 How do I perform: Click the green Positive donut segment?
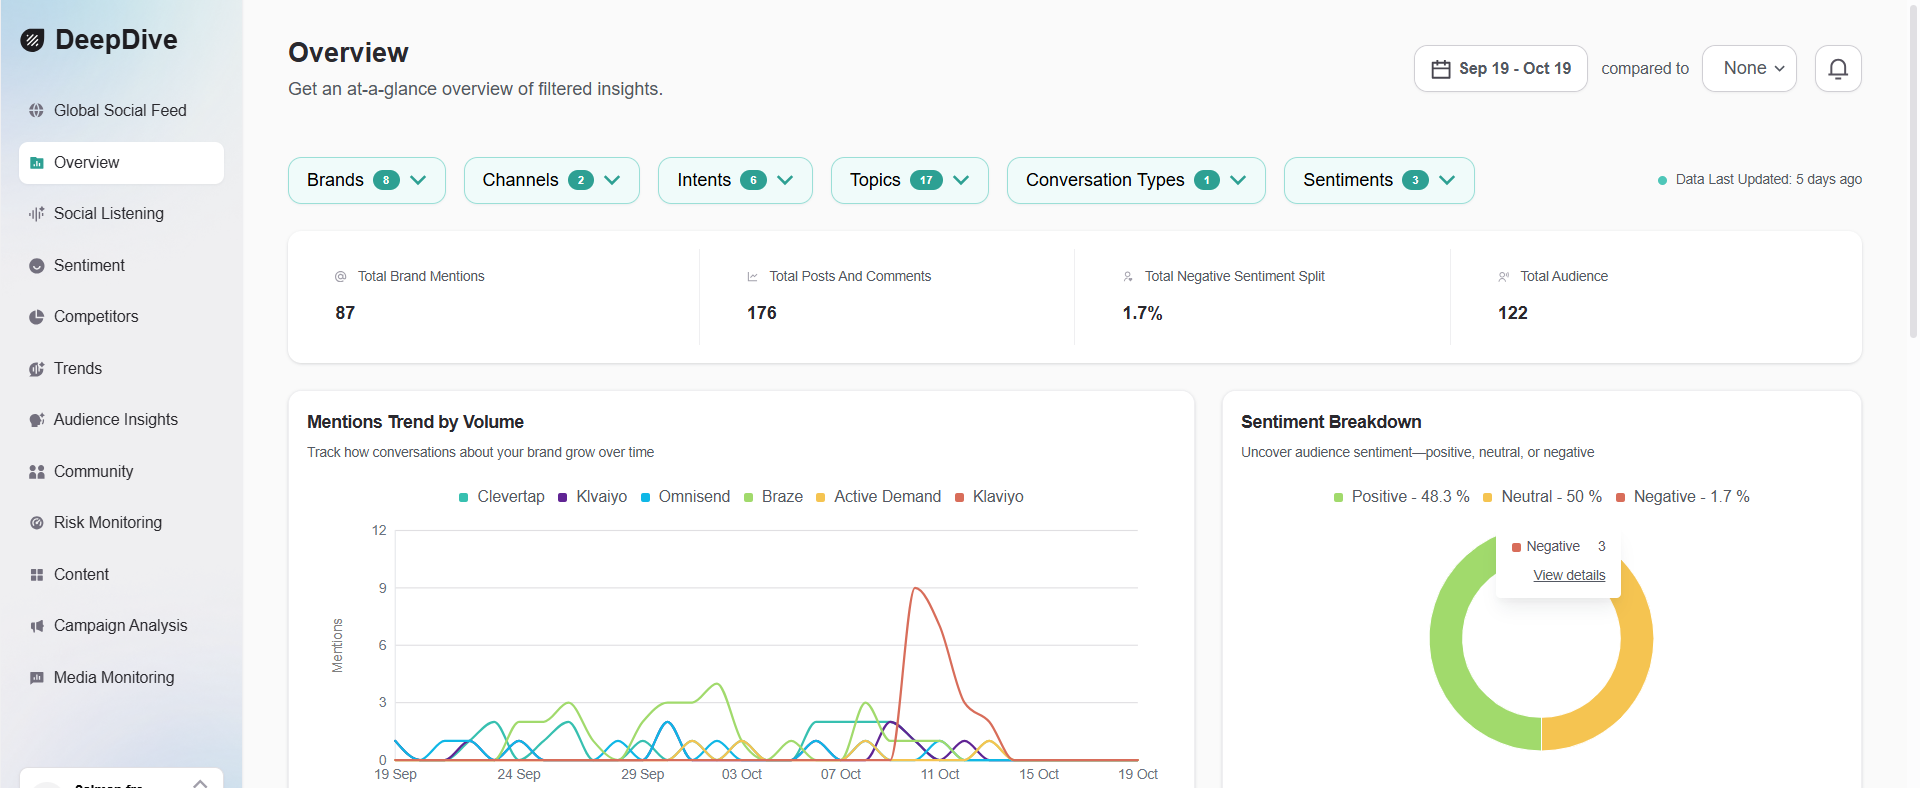pos(1447,640)
